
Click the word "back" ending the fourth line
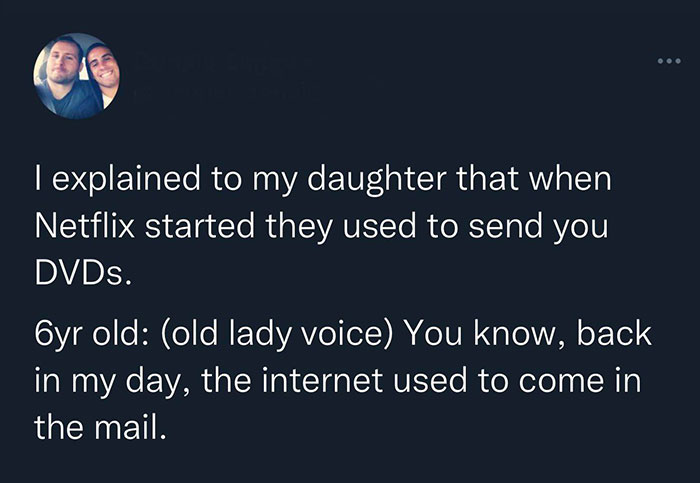point(614,333)
